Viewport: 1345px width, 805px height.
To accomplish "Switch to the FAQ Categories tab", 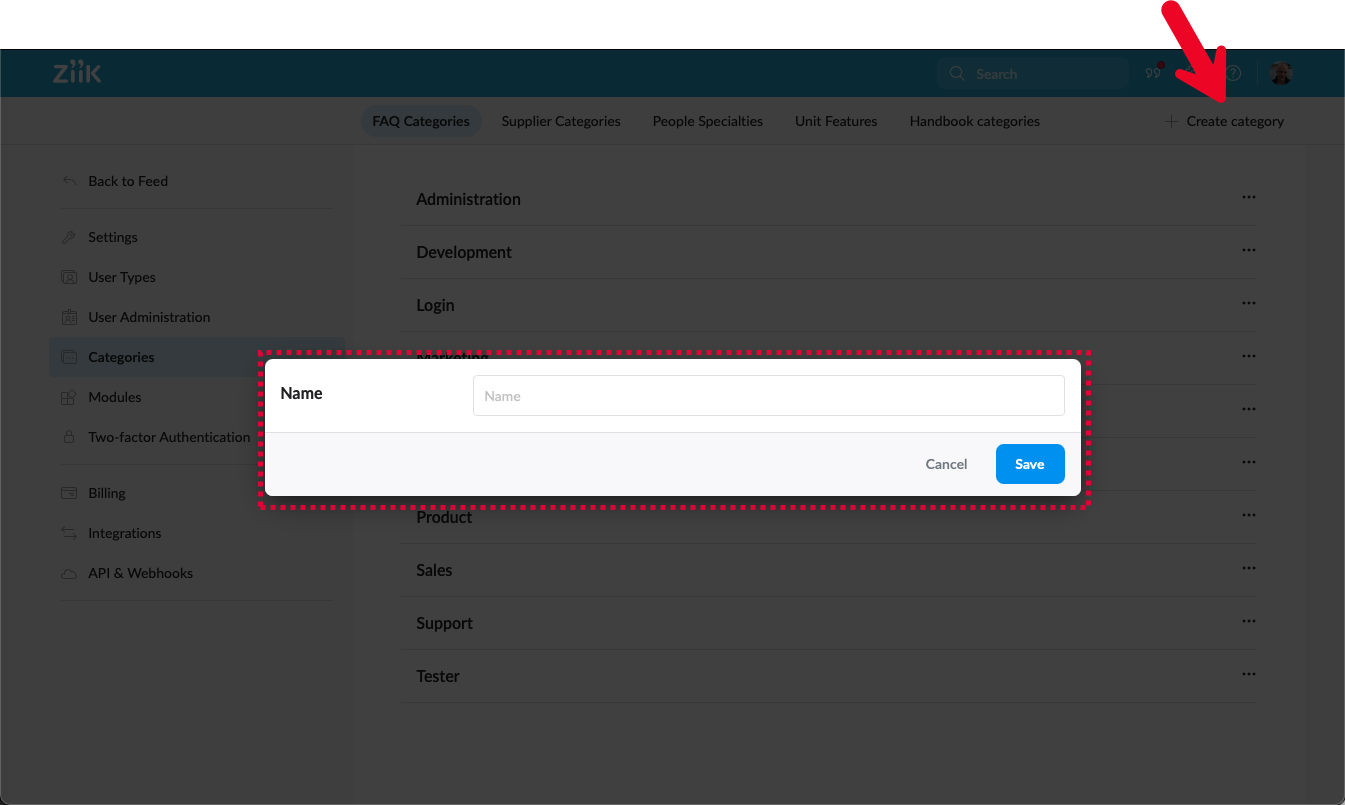I will coord(421,121).
